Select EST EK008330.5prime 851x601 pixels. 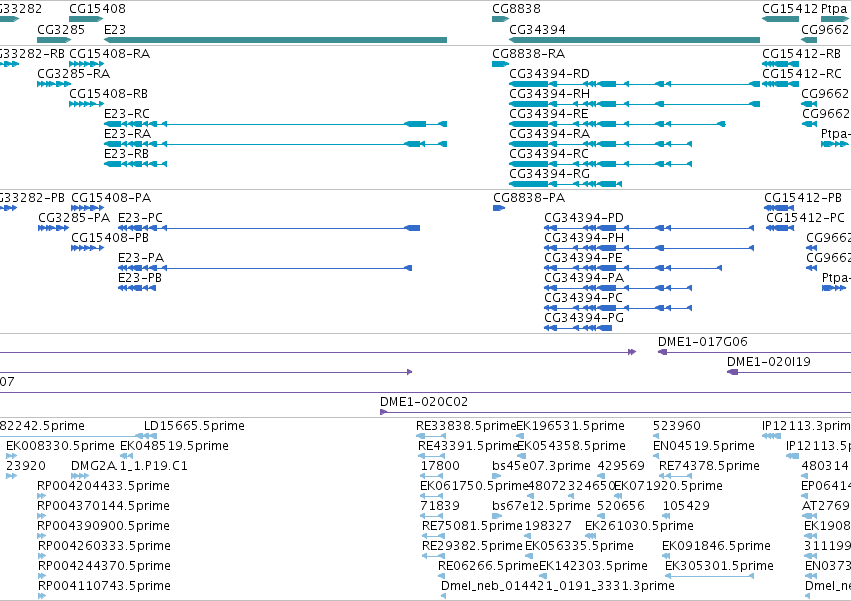(60, 446)
